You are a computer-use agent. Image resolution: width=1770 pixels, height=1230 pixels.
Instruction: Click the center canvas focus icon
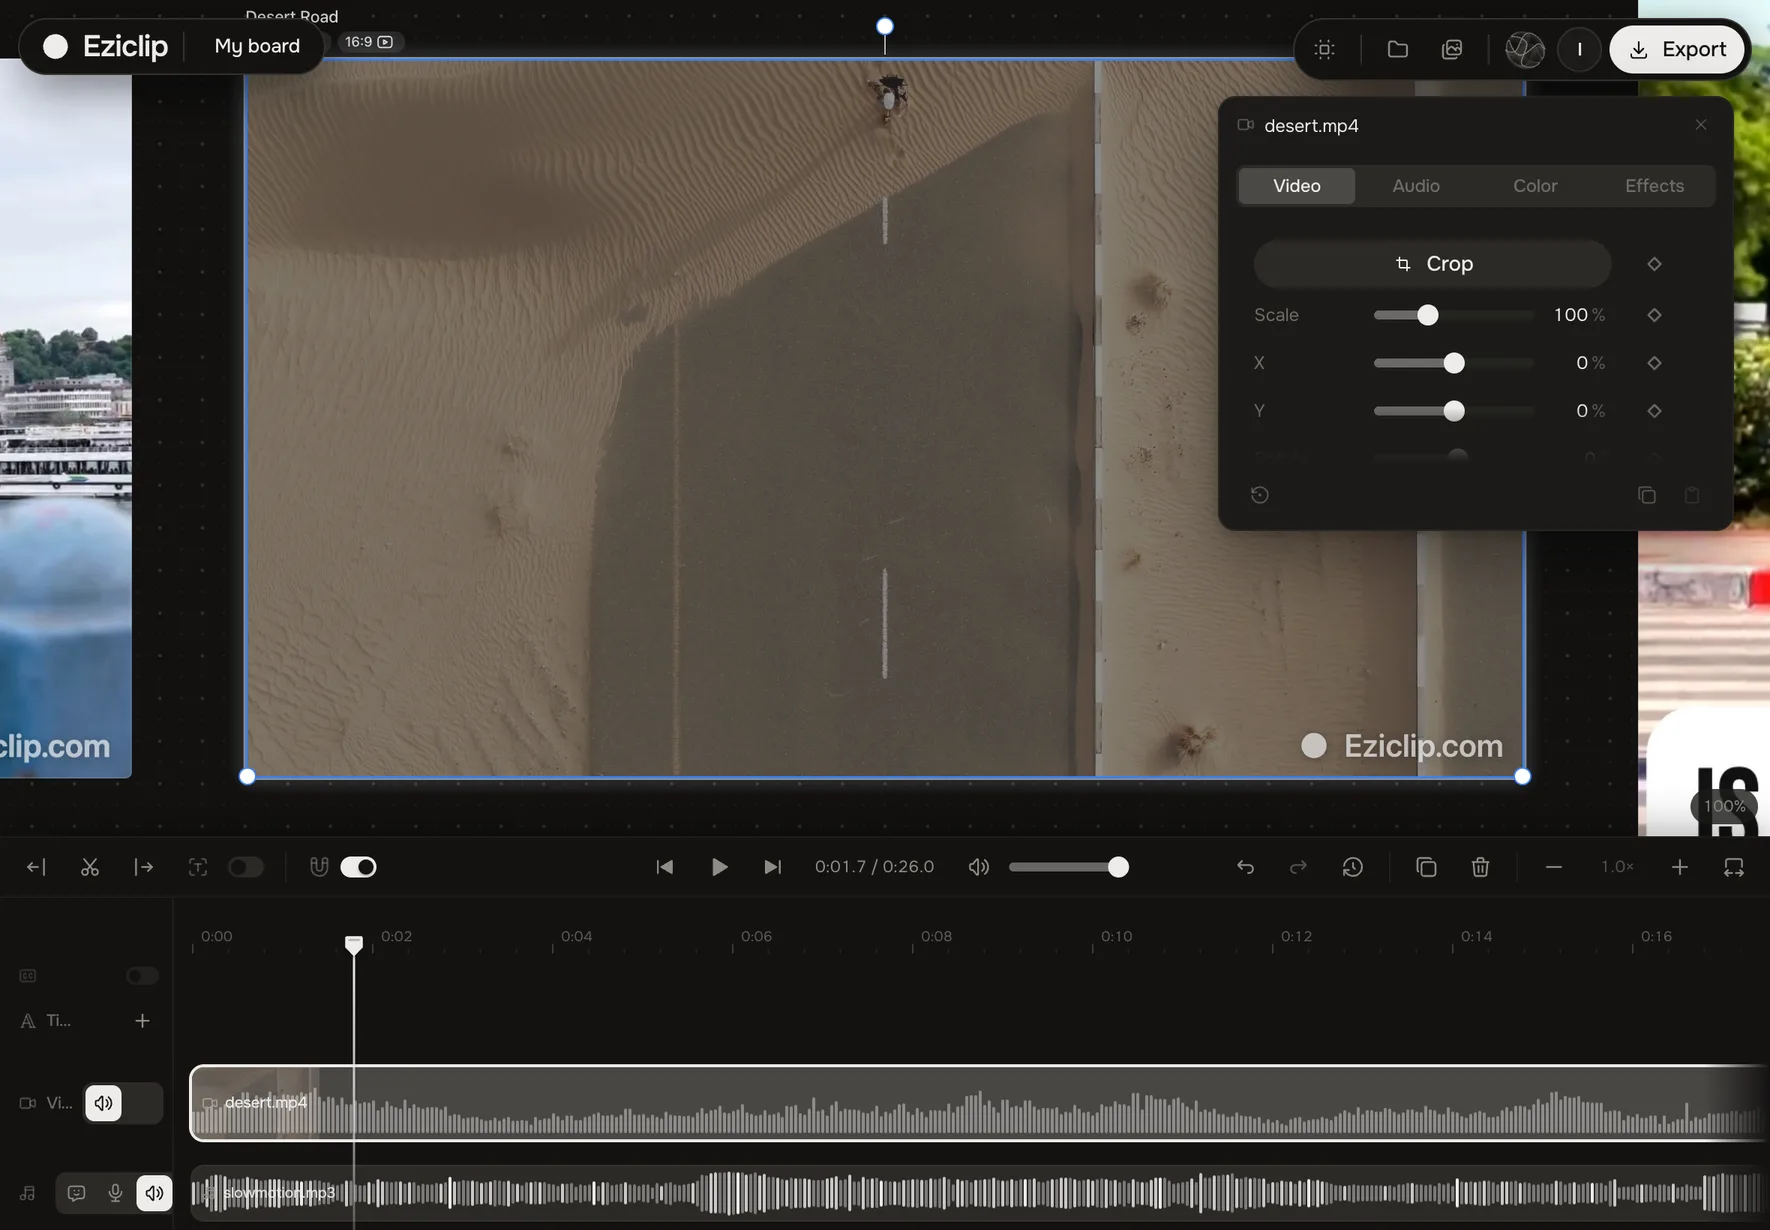(x=1325, y=49)
